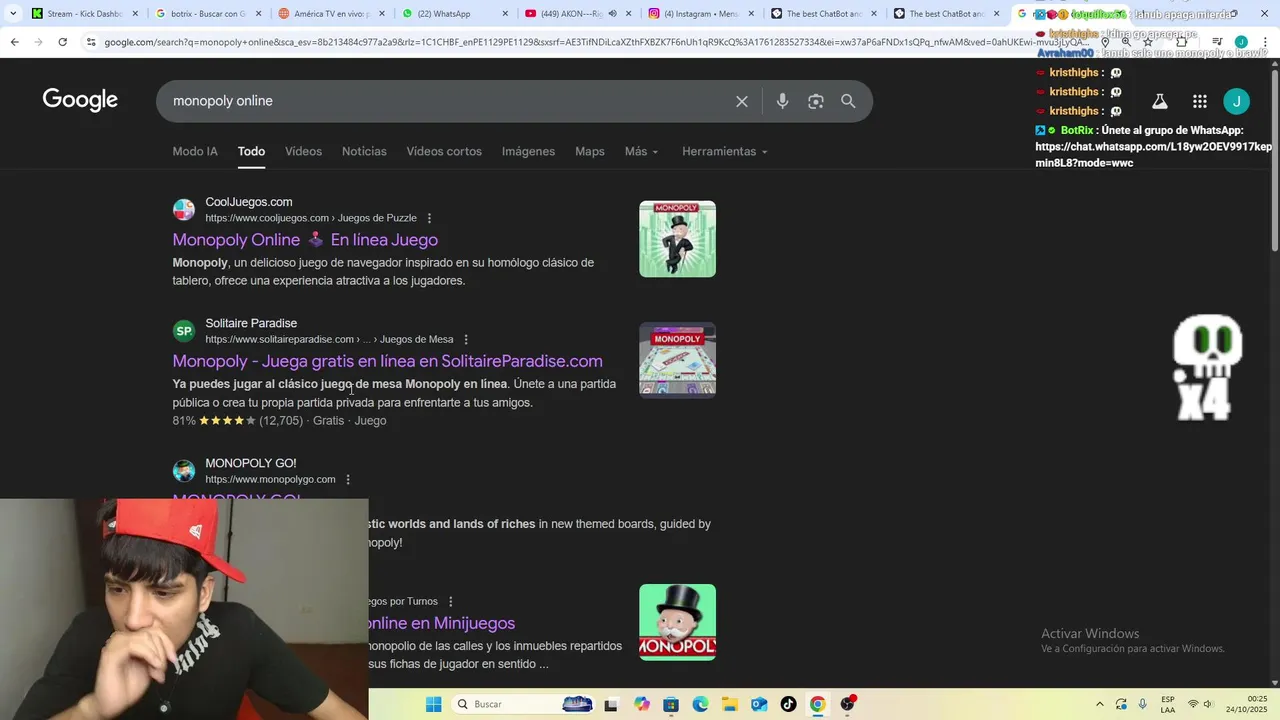Open Microsoft Edge from the taskbar

click(x=700, y=704)
